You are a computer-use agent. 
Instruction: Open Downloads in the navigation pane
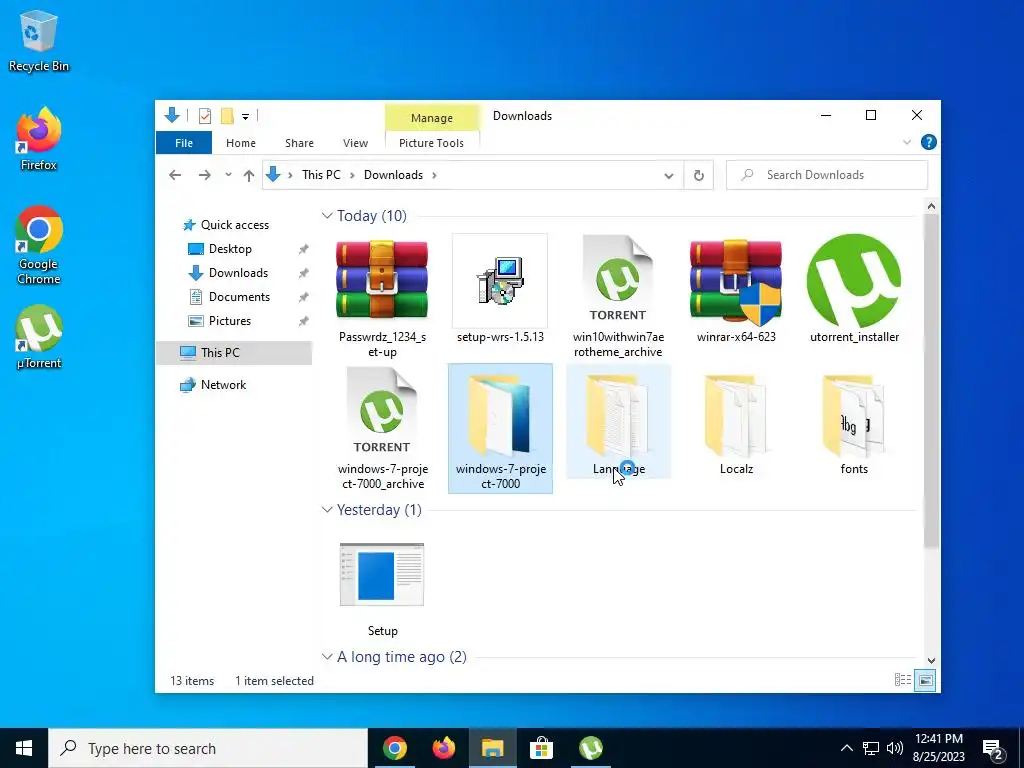click(238, 273)
